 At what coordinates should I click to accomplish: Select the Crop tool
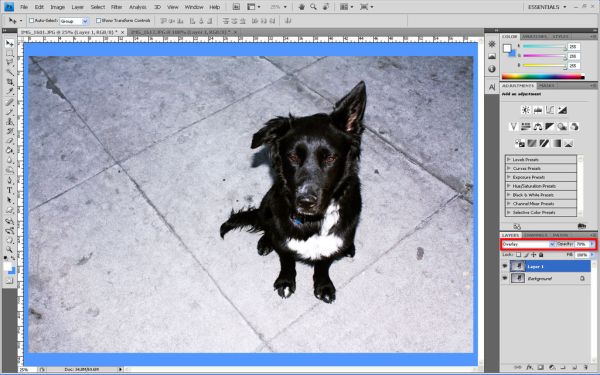10,82
